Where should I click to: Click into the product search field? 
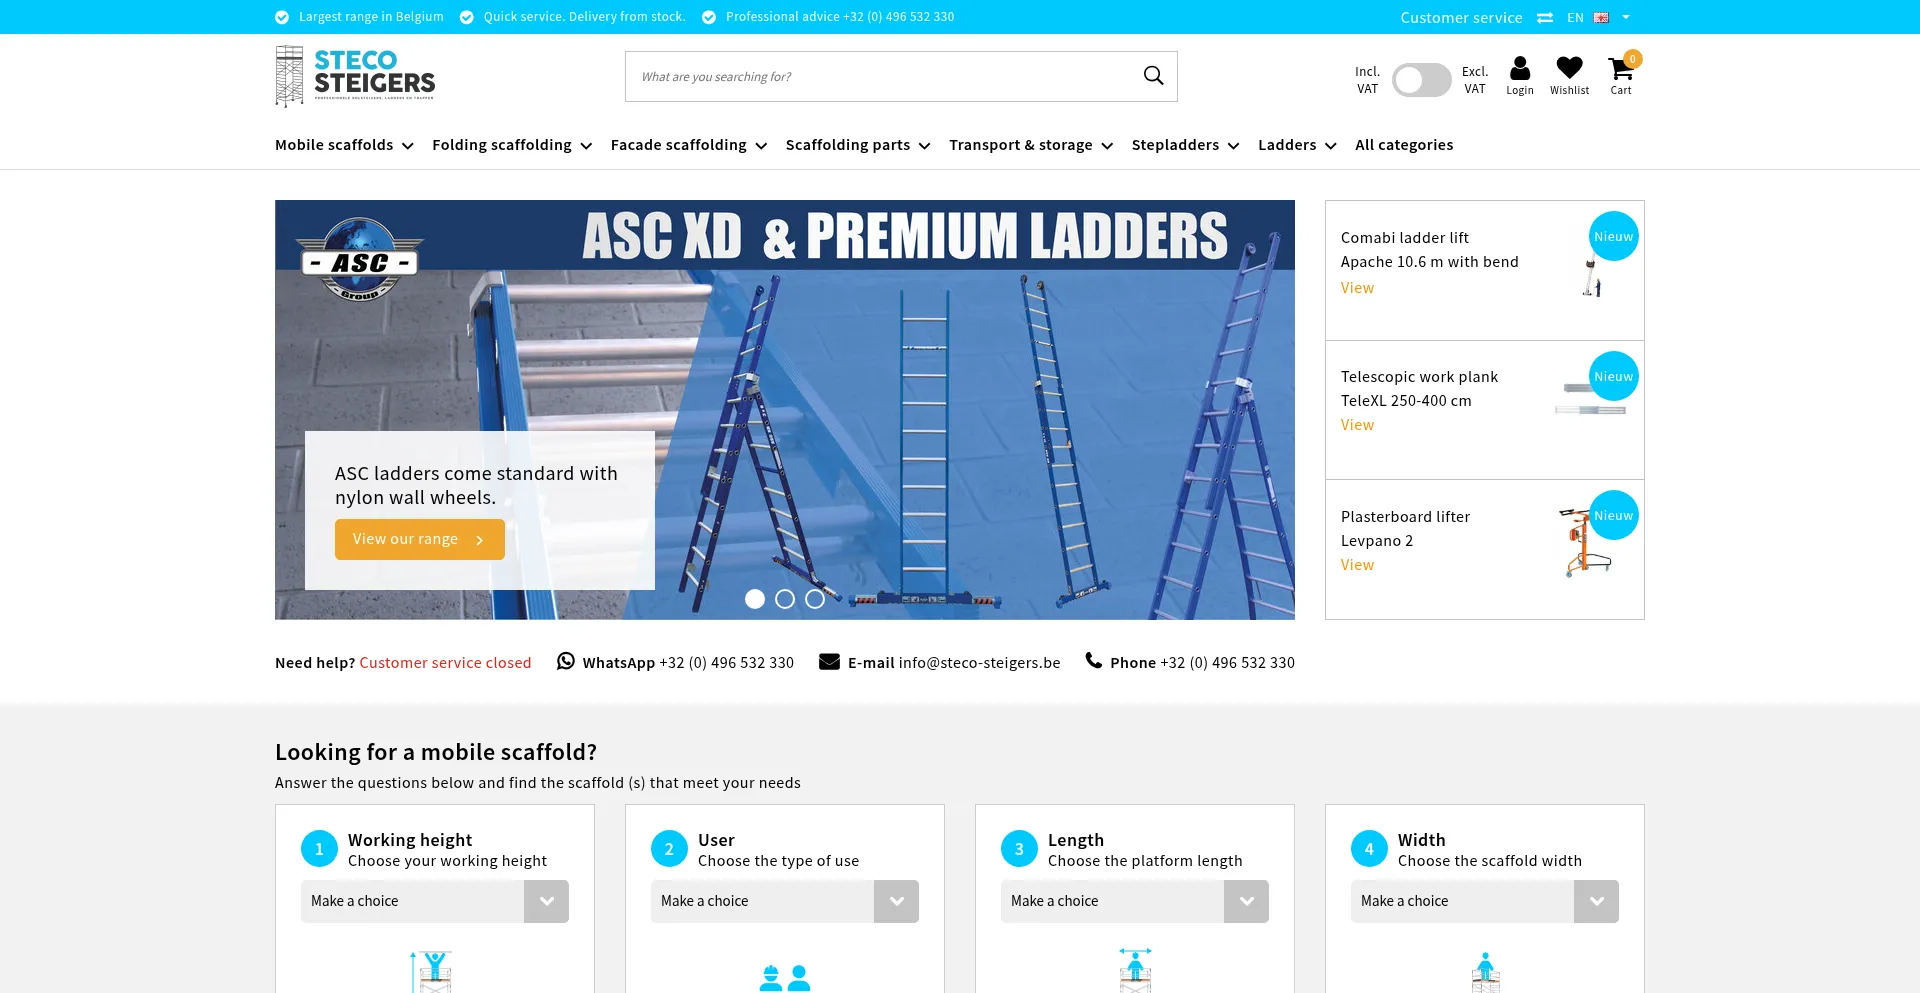(880, 77)
